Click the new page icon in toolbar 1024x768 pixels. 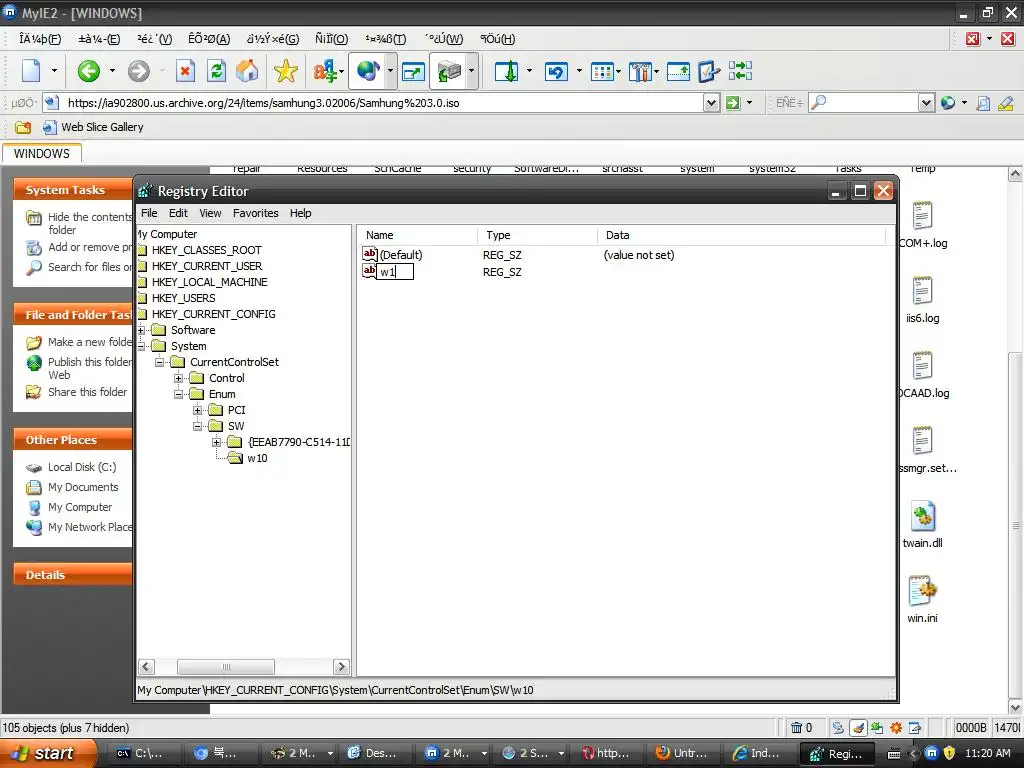31,71
